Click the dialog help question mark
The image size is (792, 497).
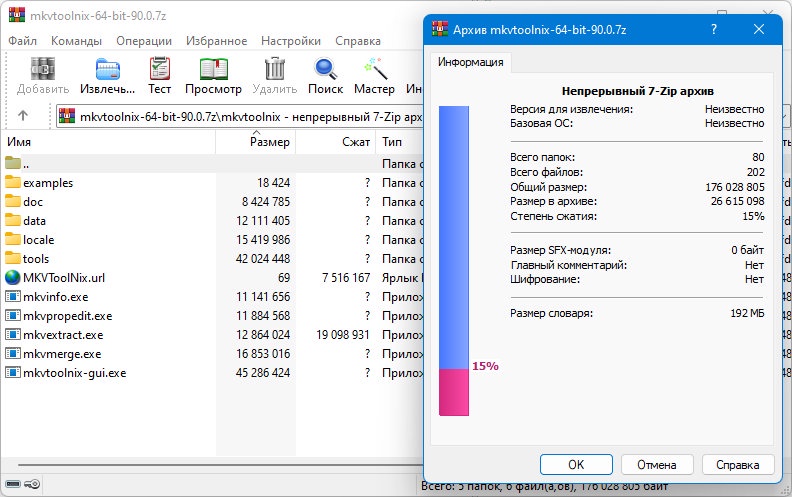coord(714,29)
